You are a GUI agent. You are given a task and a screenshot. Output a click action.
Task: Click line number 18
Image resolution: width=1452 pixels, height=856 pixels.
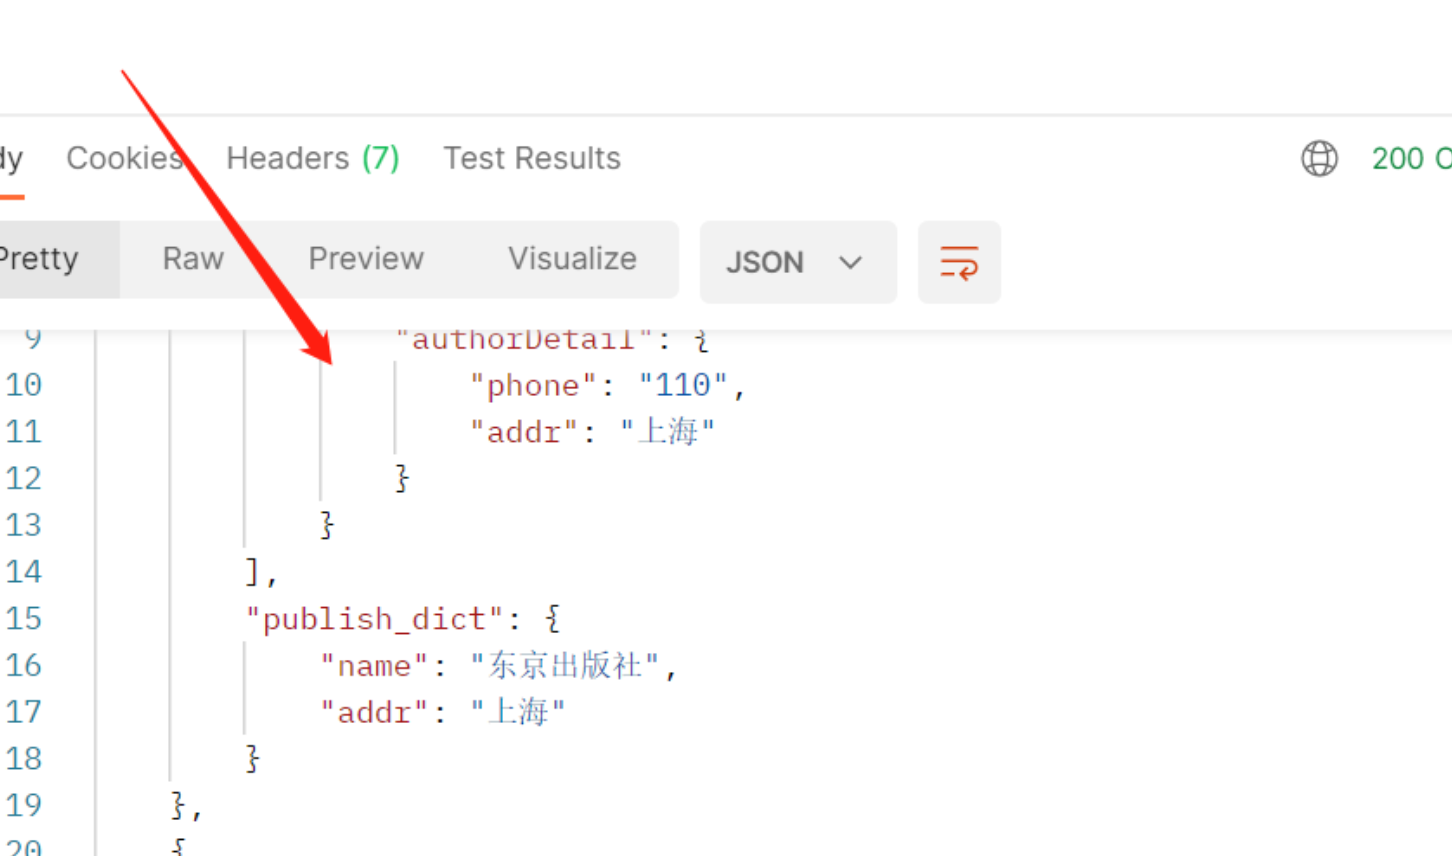(24, 759)
